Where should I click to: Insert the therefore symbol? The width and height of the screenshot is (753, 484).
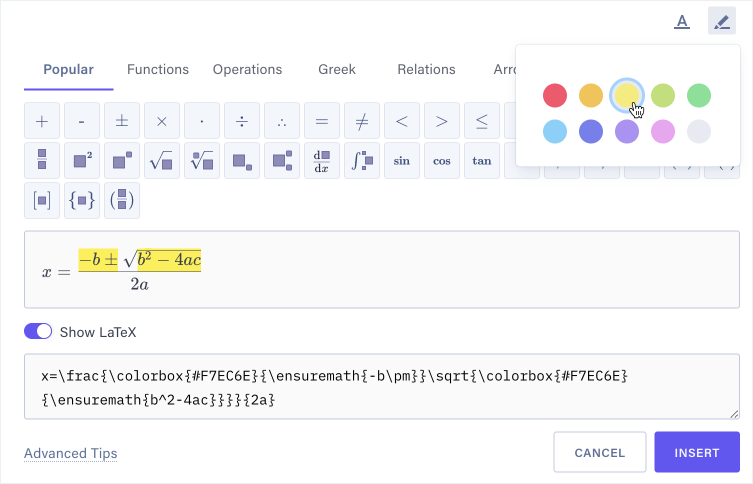[282, 121]
